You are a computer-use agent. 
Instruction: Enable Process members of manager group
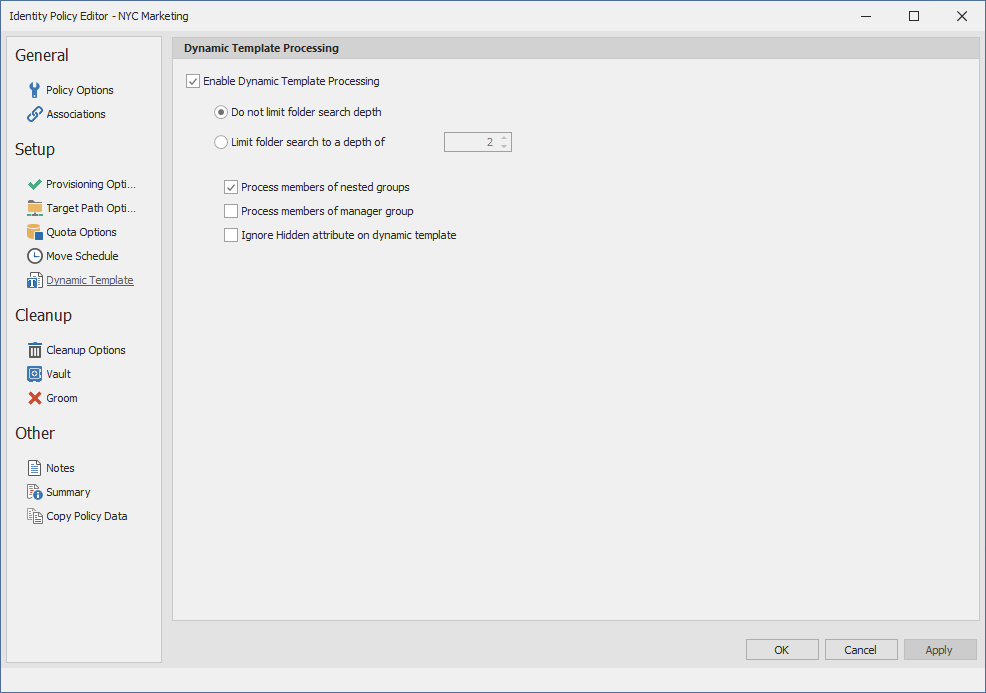click(x=231, y=211)
